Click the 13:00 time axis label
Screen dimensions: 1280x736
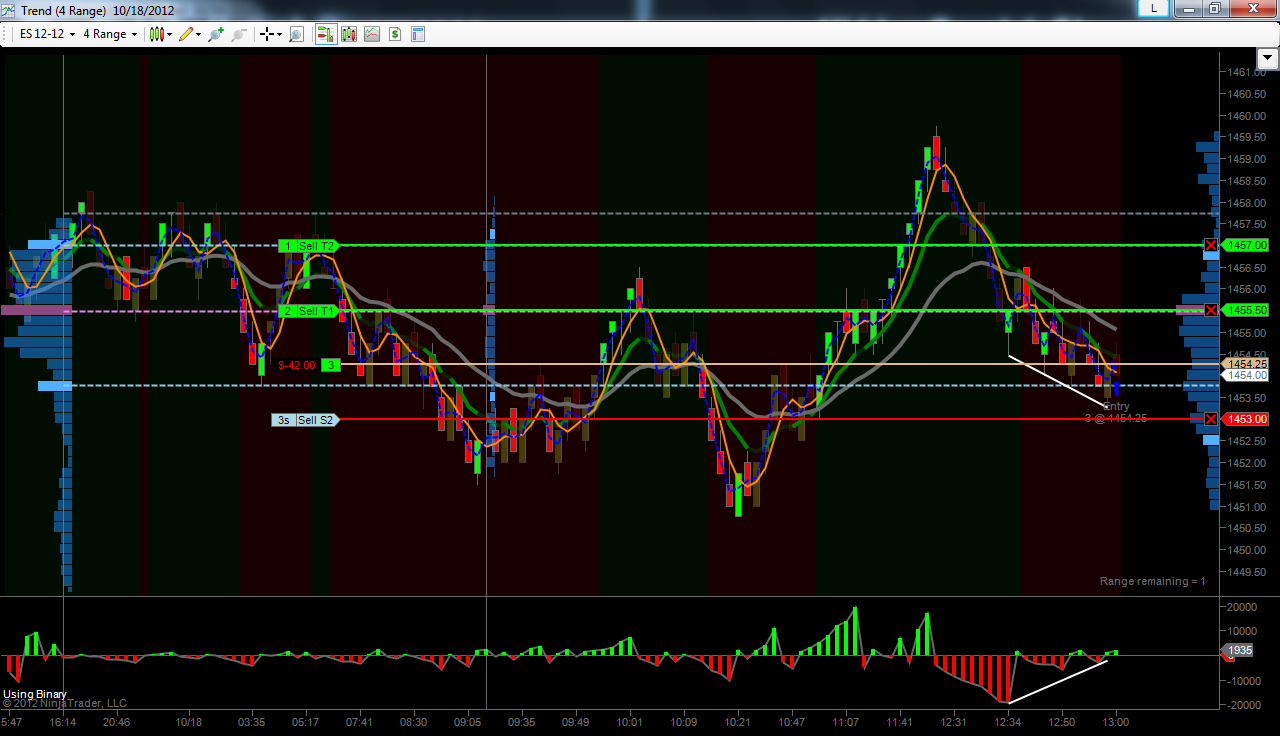1115,722
